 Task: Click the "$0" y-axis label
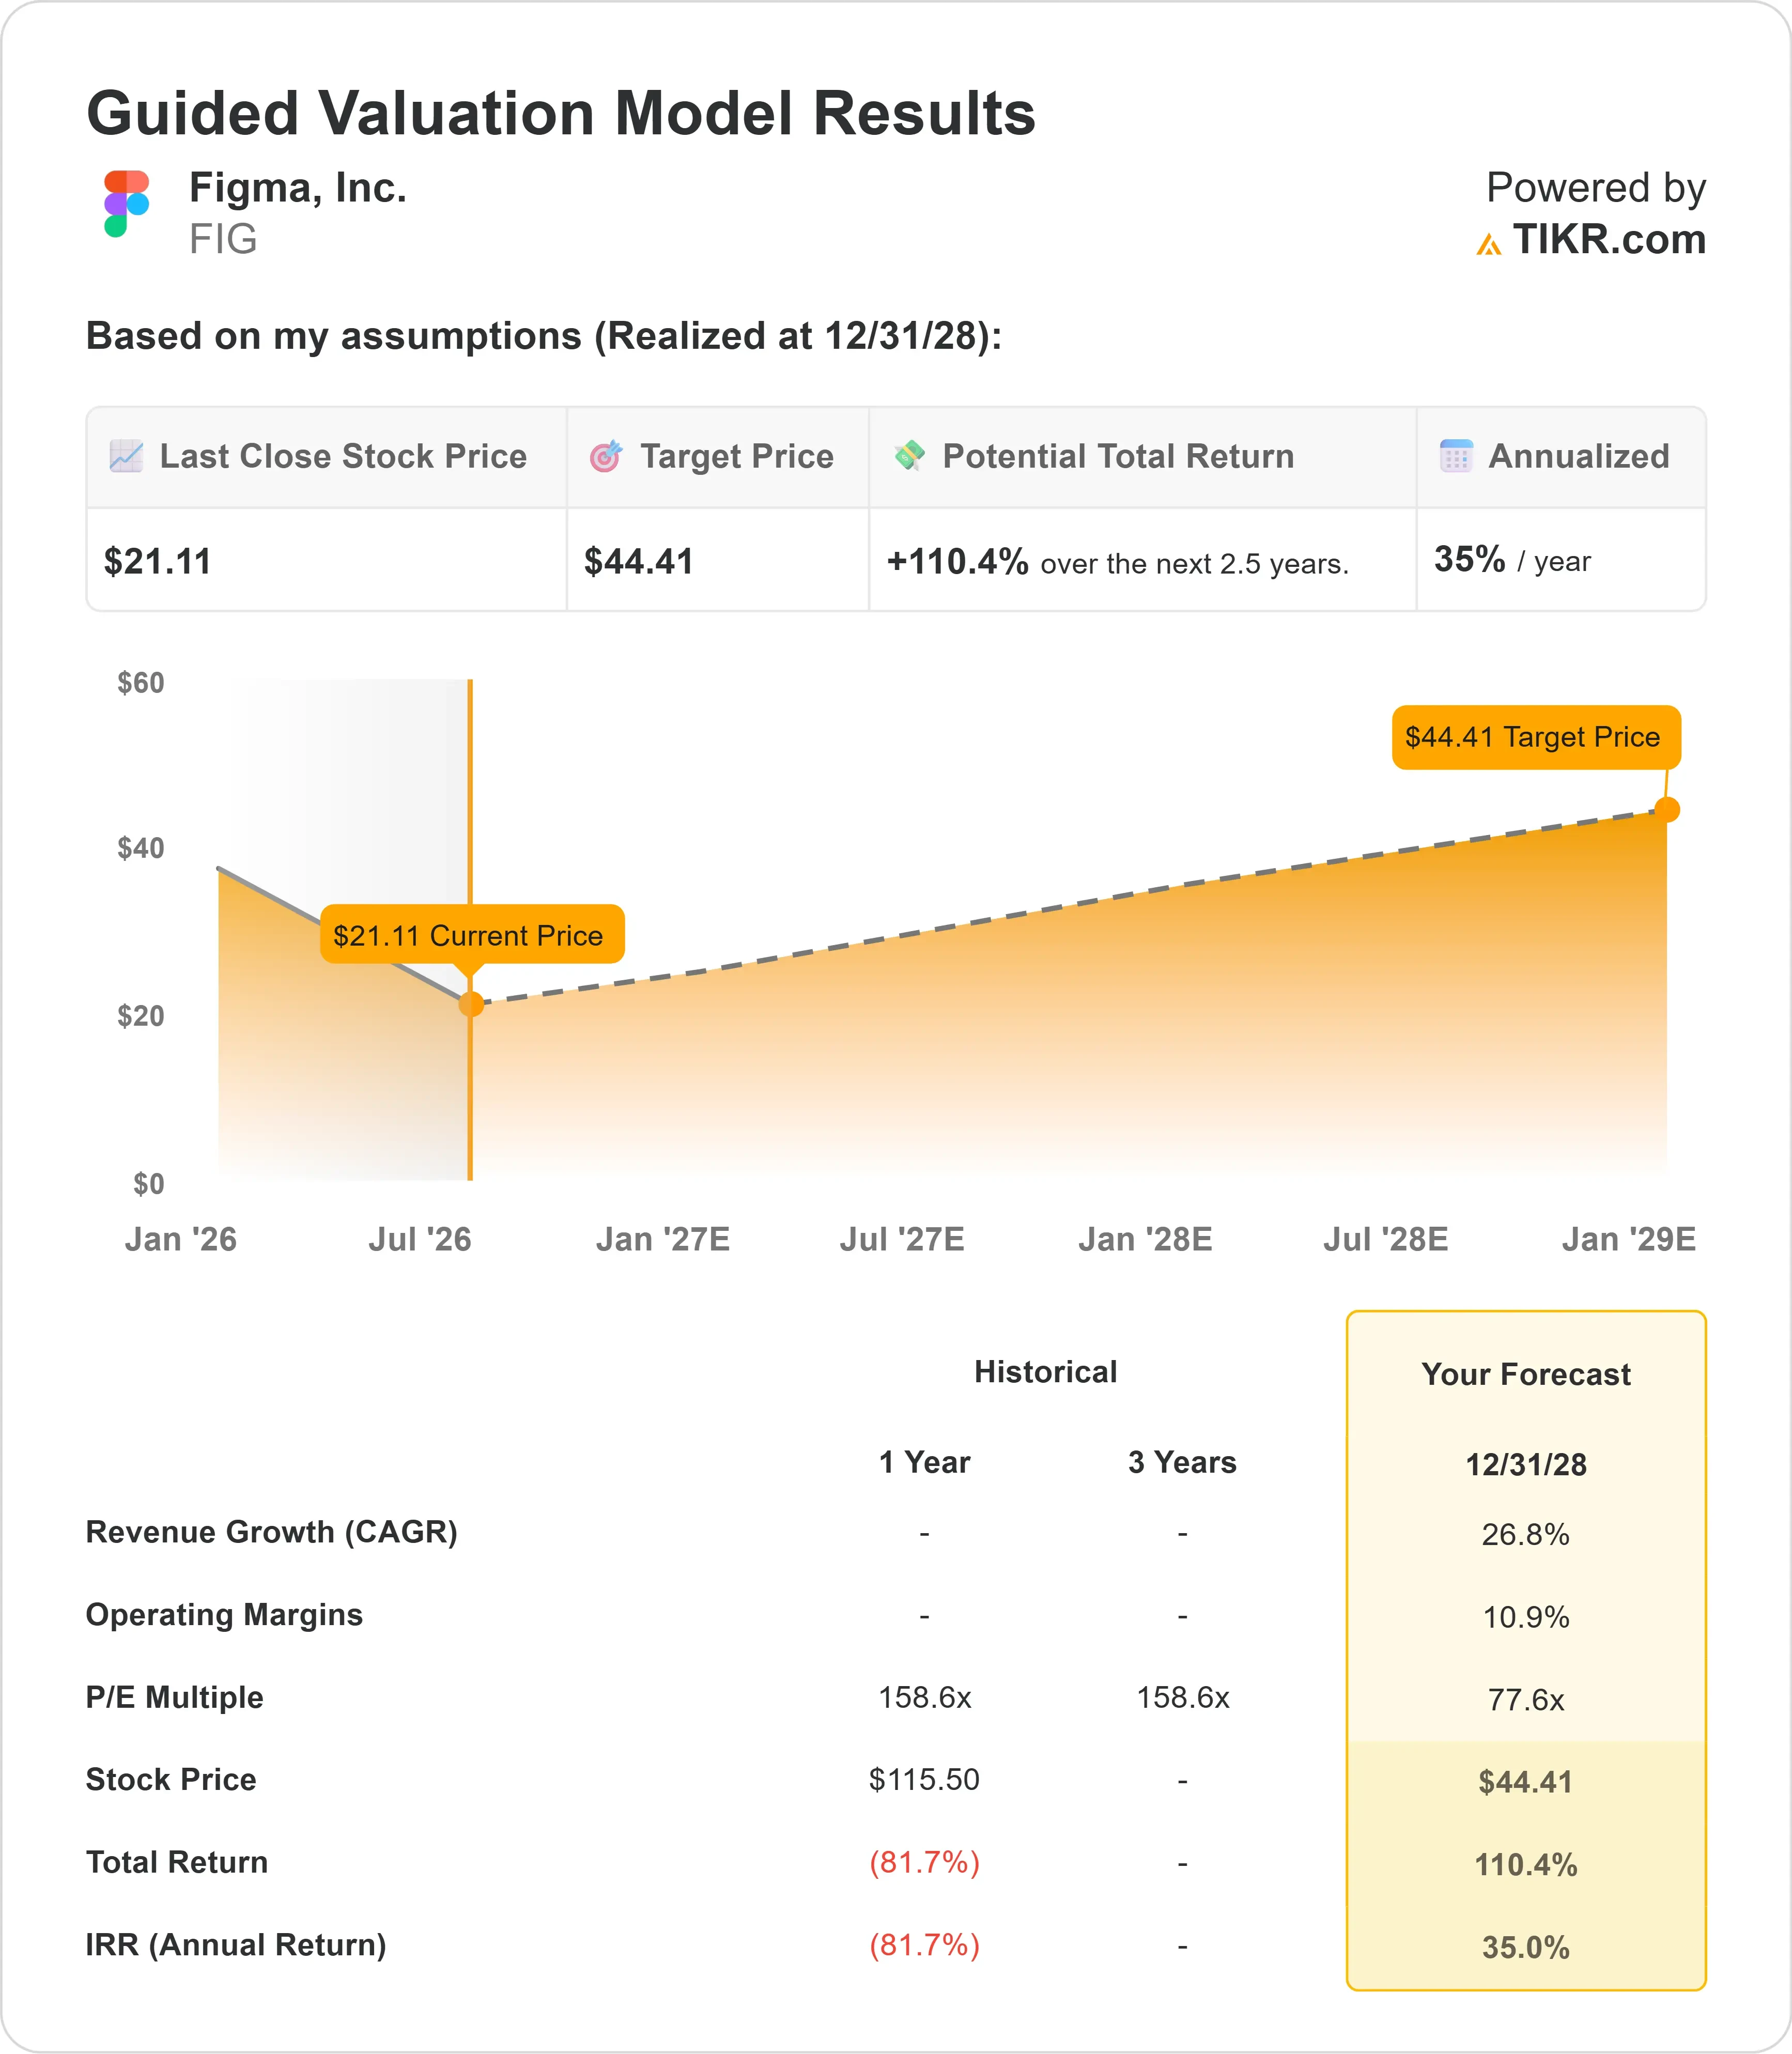(149, 1184)
